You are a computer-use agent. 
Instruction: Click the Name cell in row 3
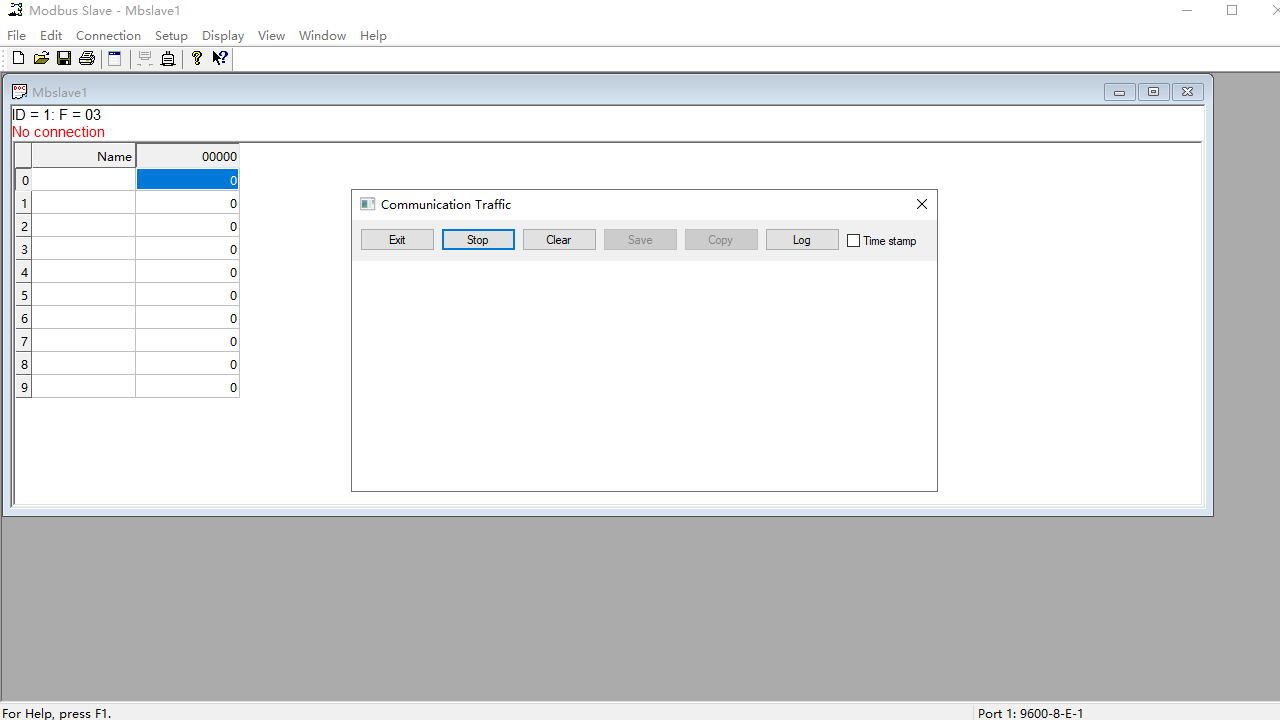tap(84, 249)
